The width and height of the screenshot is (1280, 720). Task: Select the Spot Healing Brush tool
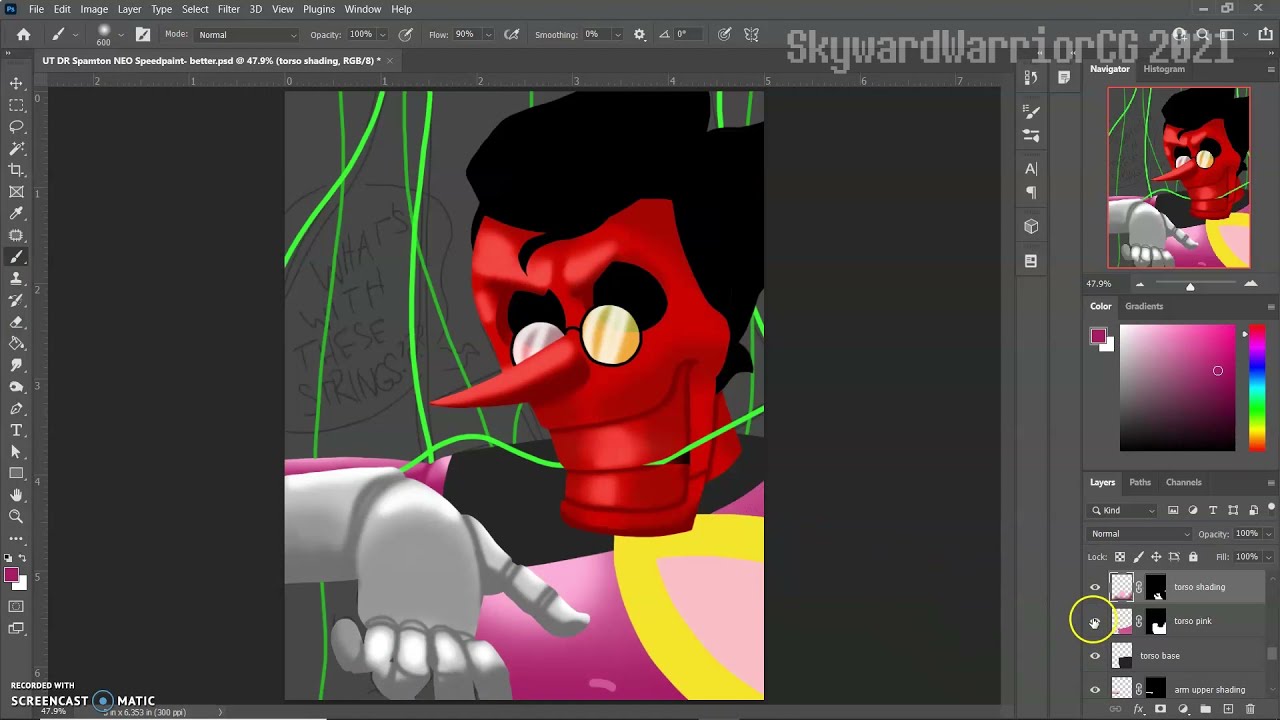pyautogui.click(x=16, y=236)
